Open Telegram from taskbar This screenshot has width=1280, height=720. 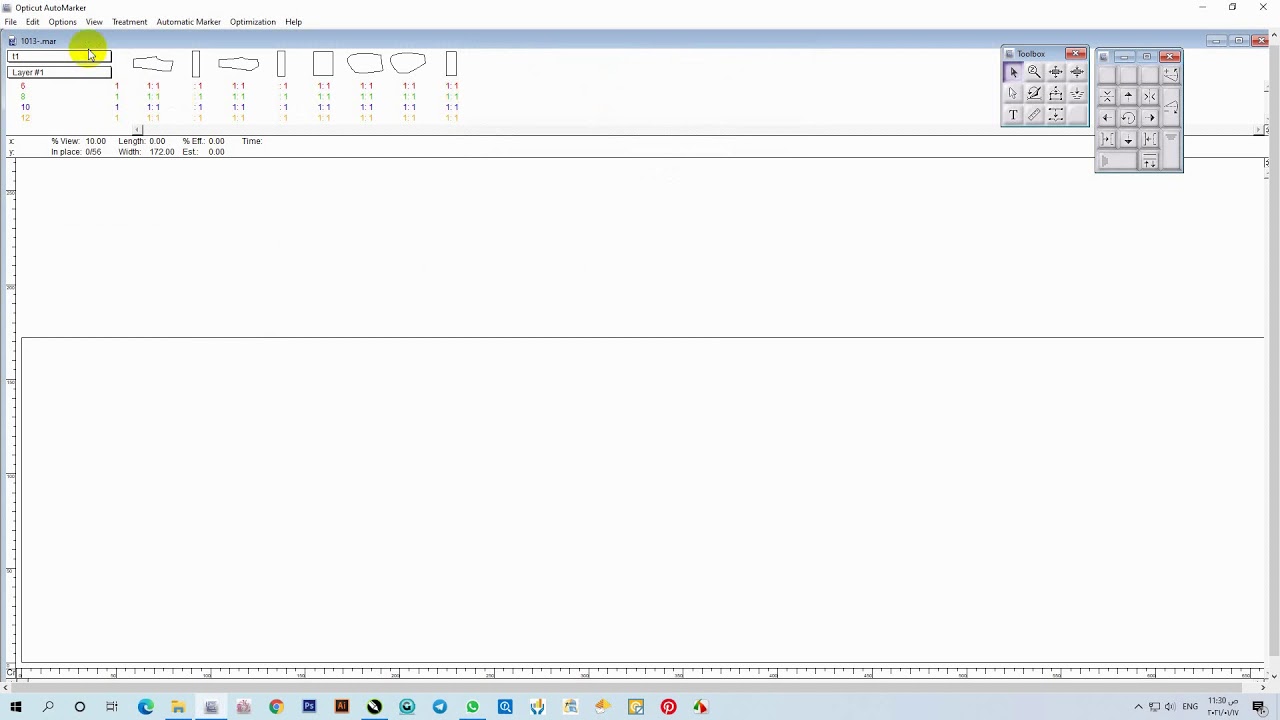(x=439, y=707)
